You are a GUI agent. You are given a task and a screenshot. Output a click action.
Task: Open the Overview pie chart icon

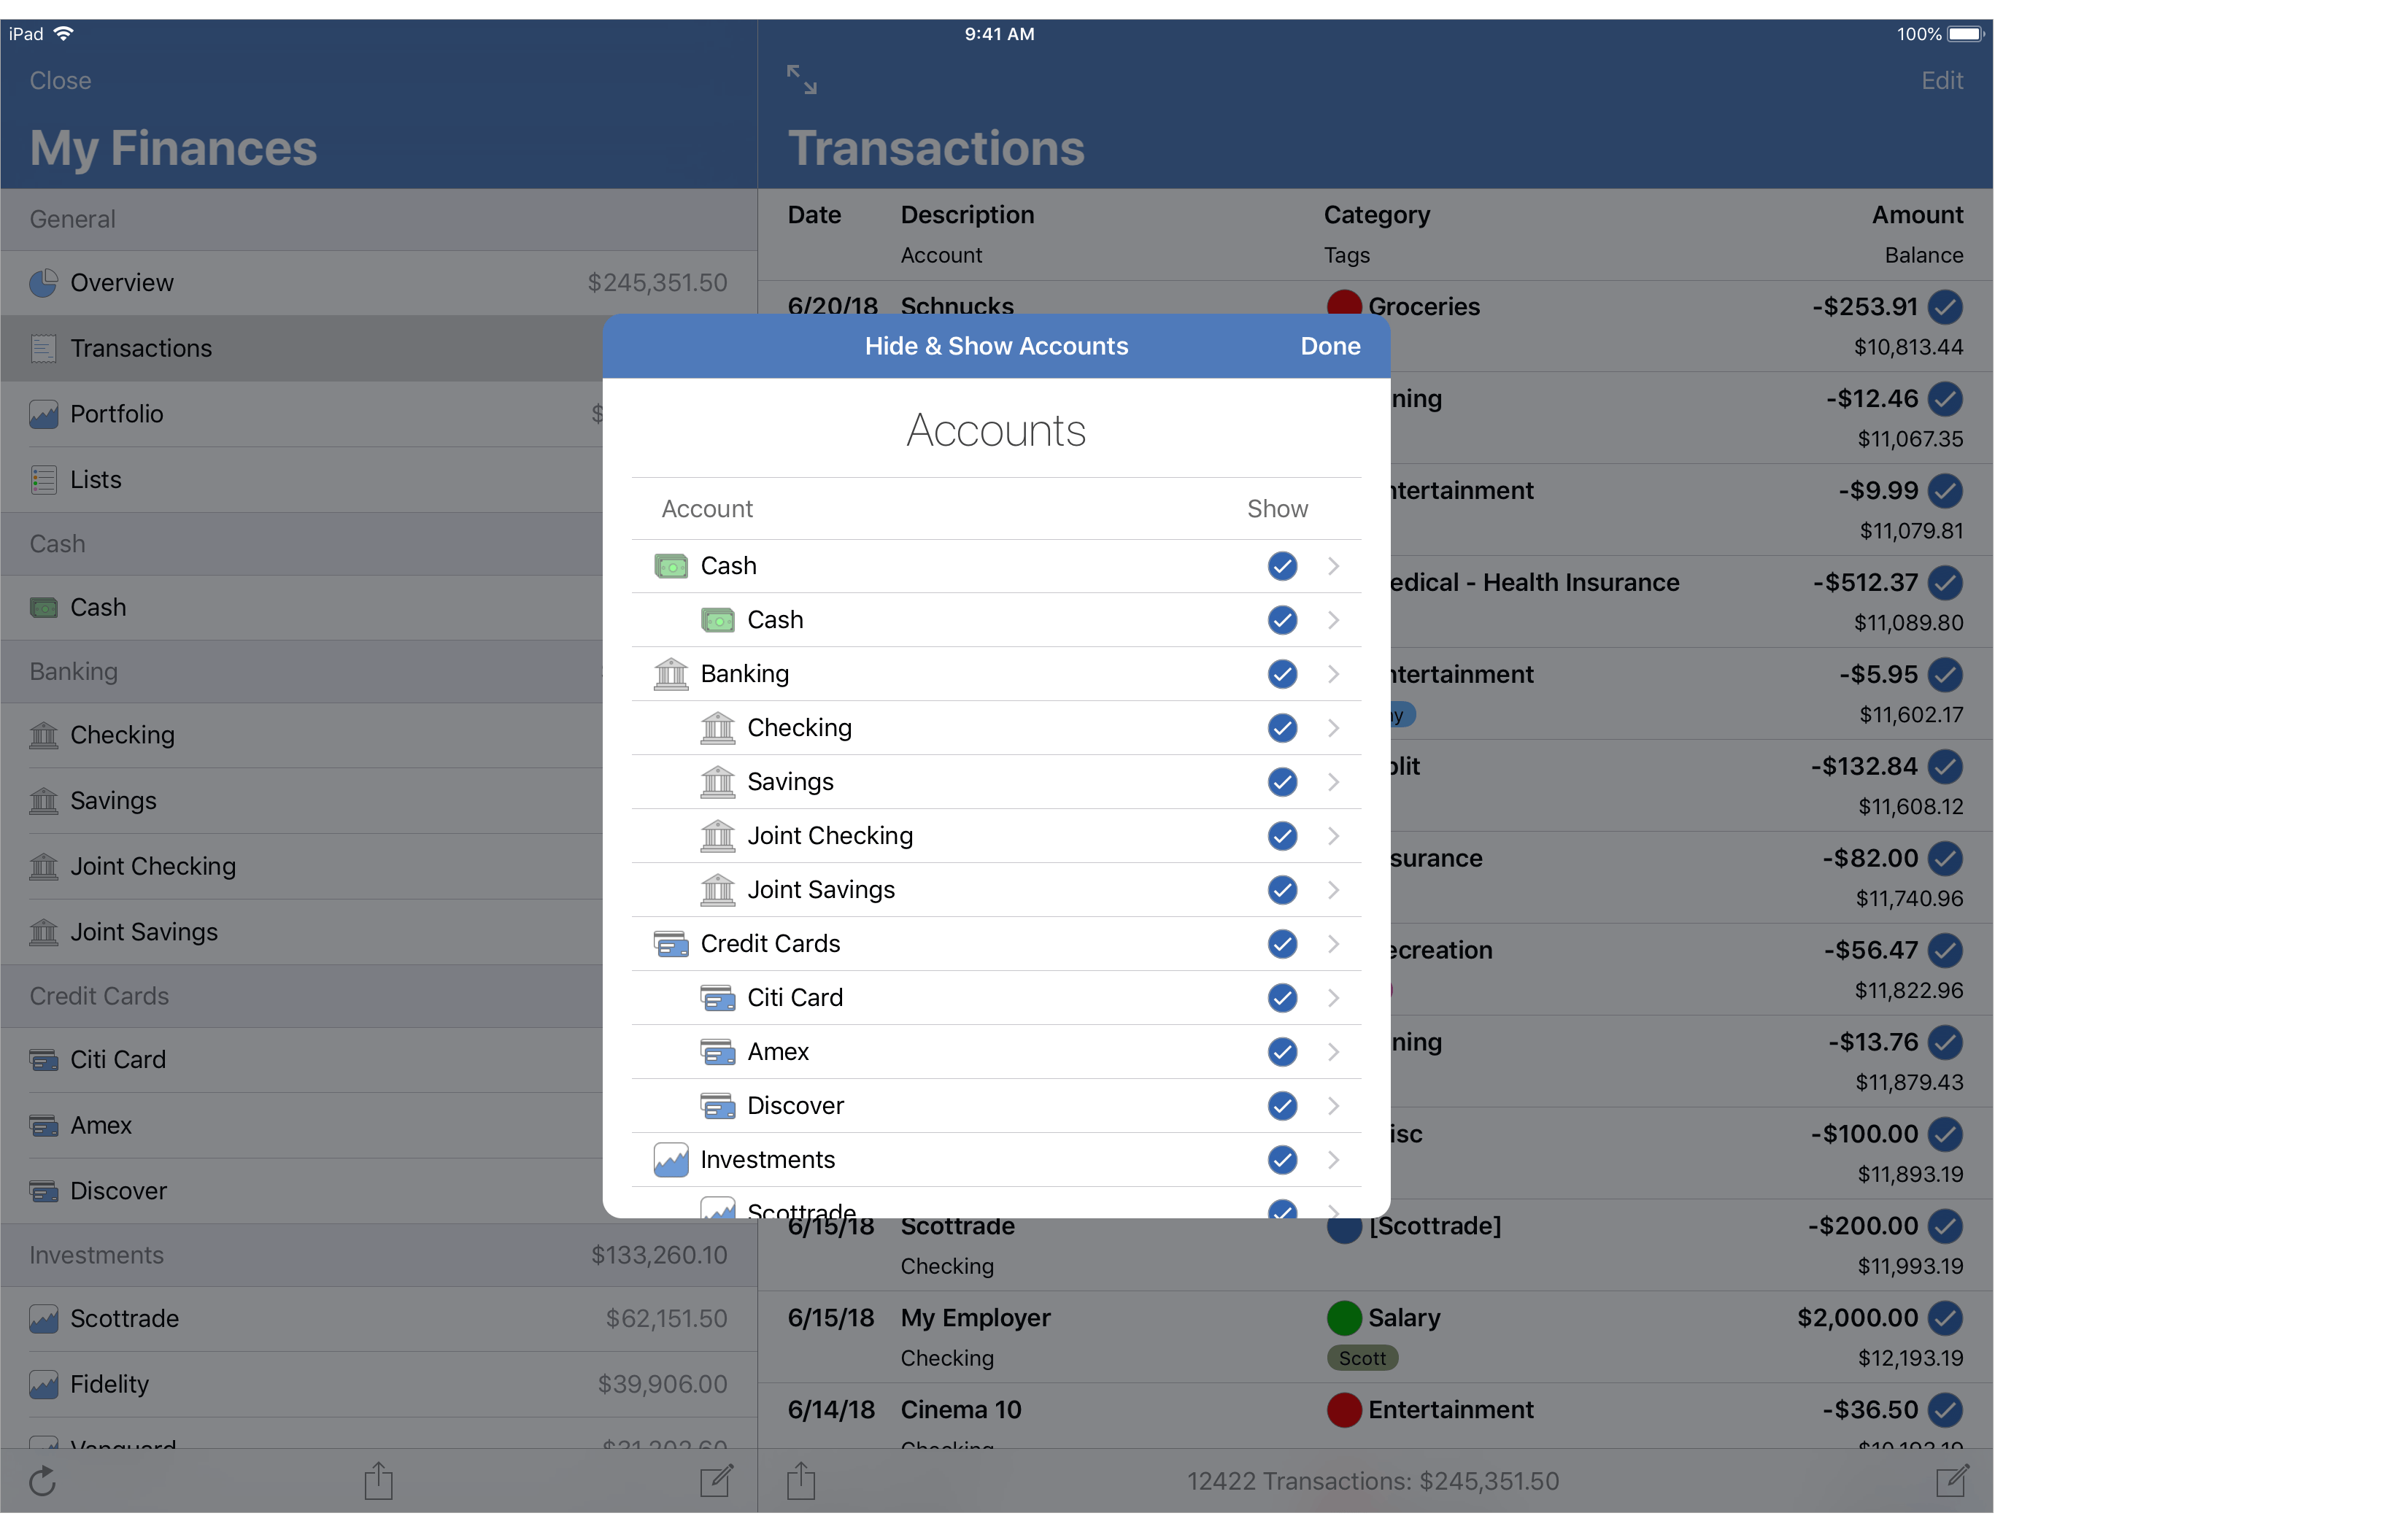(x=43, y=283)
